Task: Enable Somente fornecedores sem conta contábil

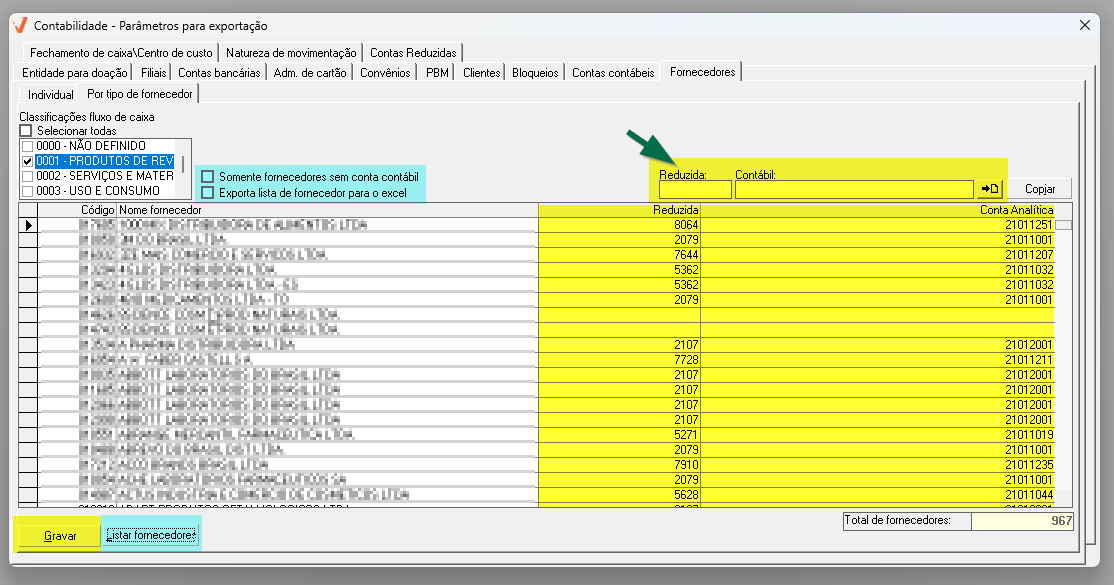Action: [x=207, y=176]
